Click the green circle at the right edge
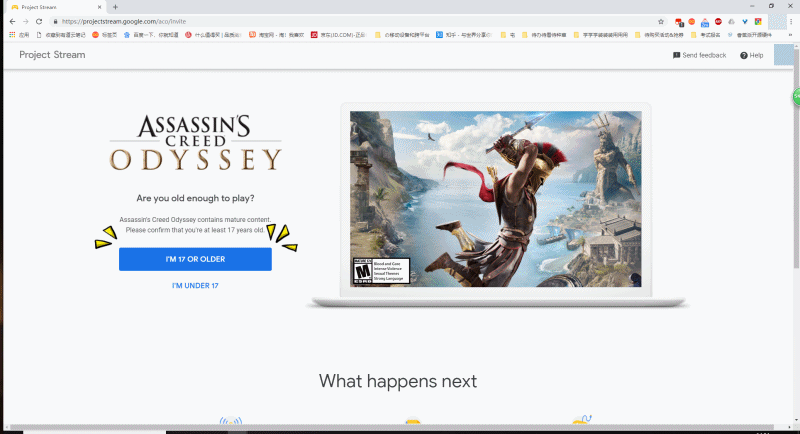The height and width of the screenshot is (434, 800). (796, 96)
